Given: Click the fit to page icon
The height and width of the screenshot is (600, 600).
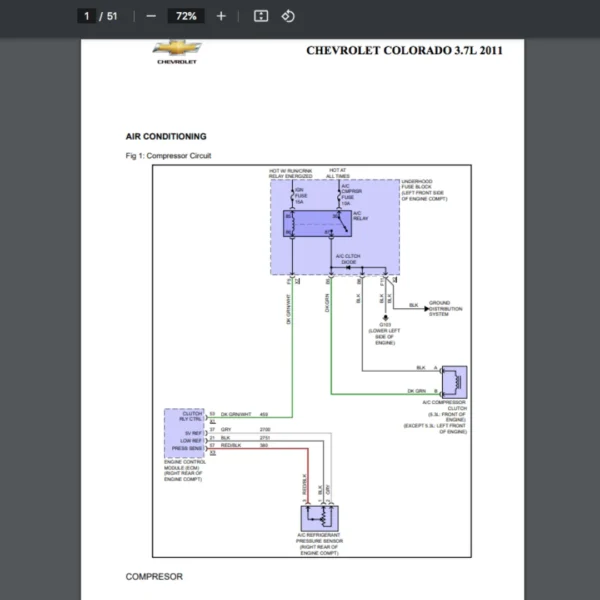Looking at the screenshot, I should point(261,16).
